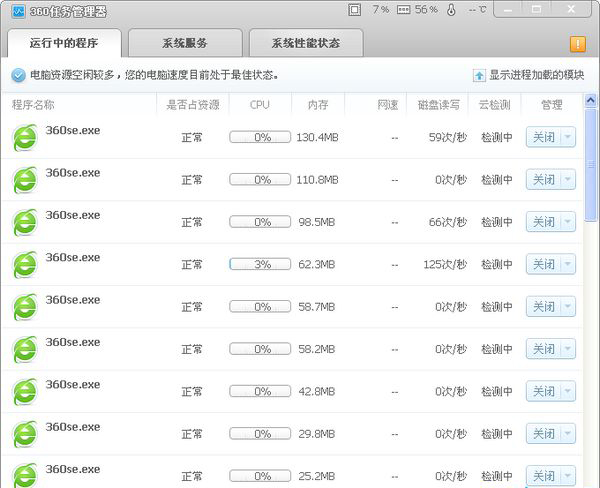Click the 电脑资源空闲较多 status message
The image size is (600, 488).
pyautogui.click(x=154, y=75)
